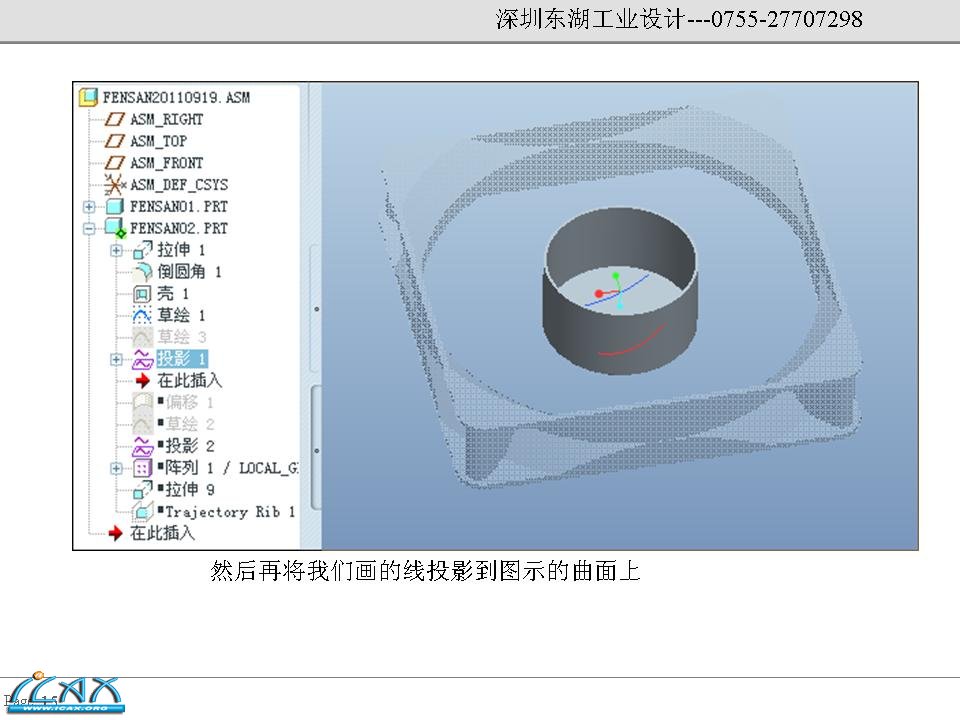Click the green sphere of the 3D dragger
The width and height of the screenshot is (960, 720).
616,276
